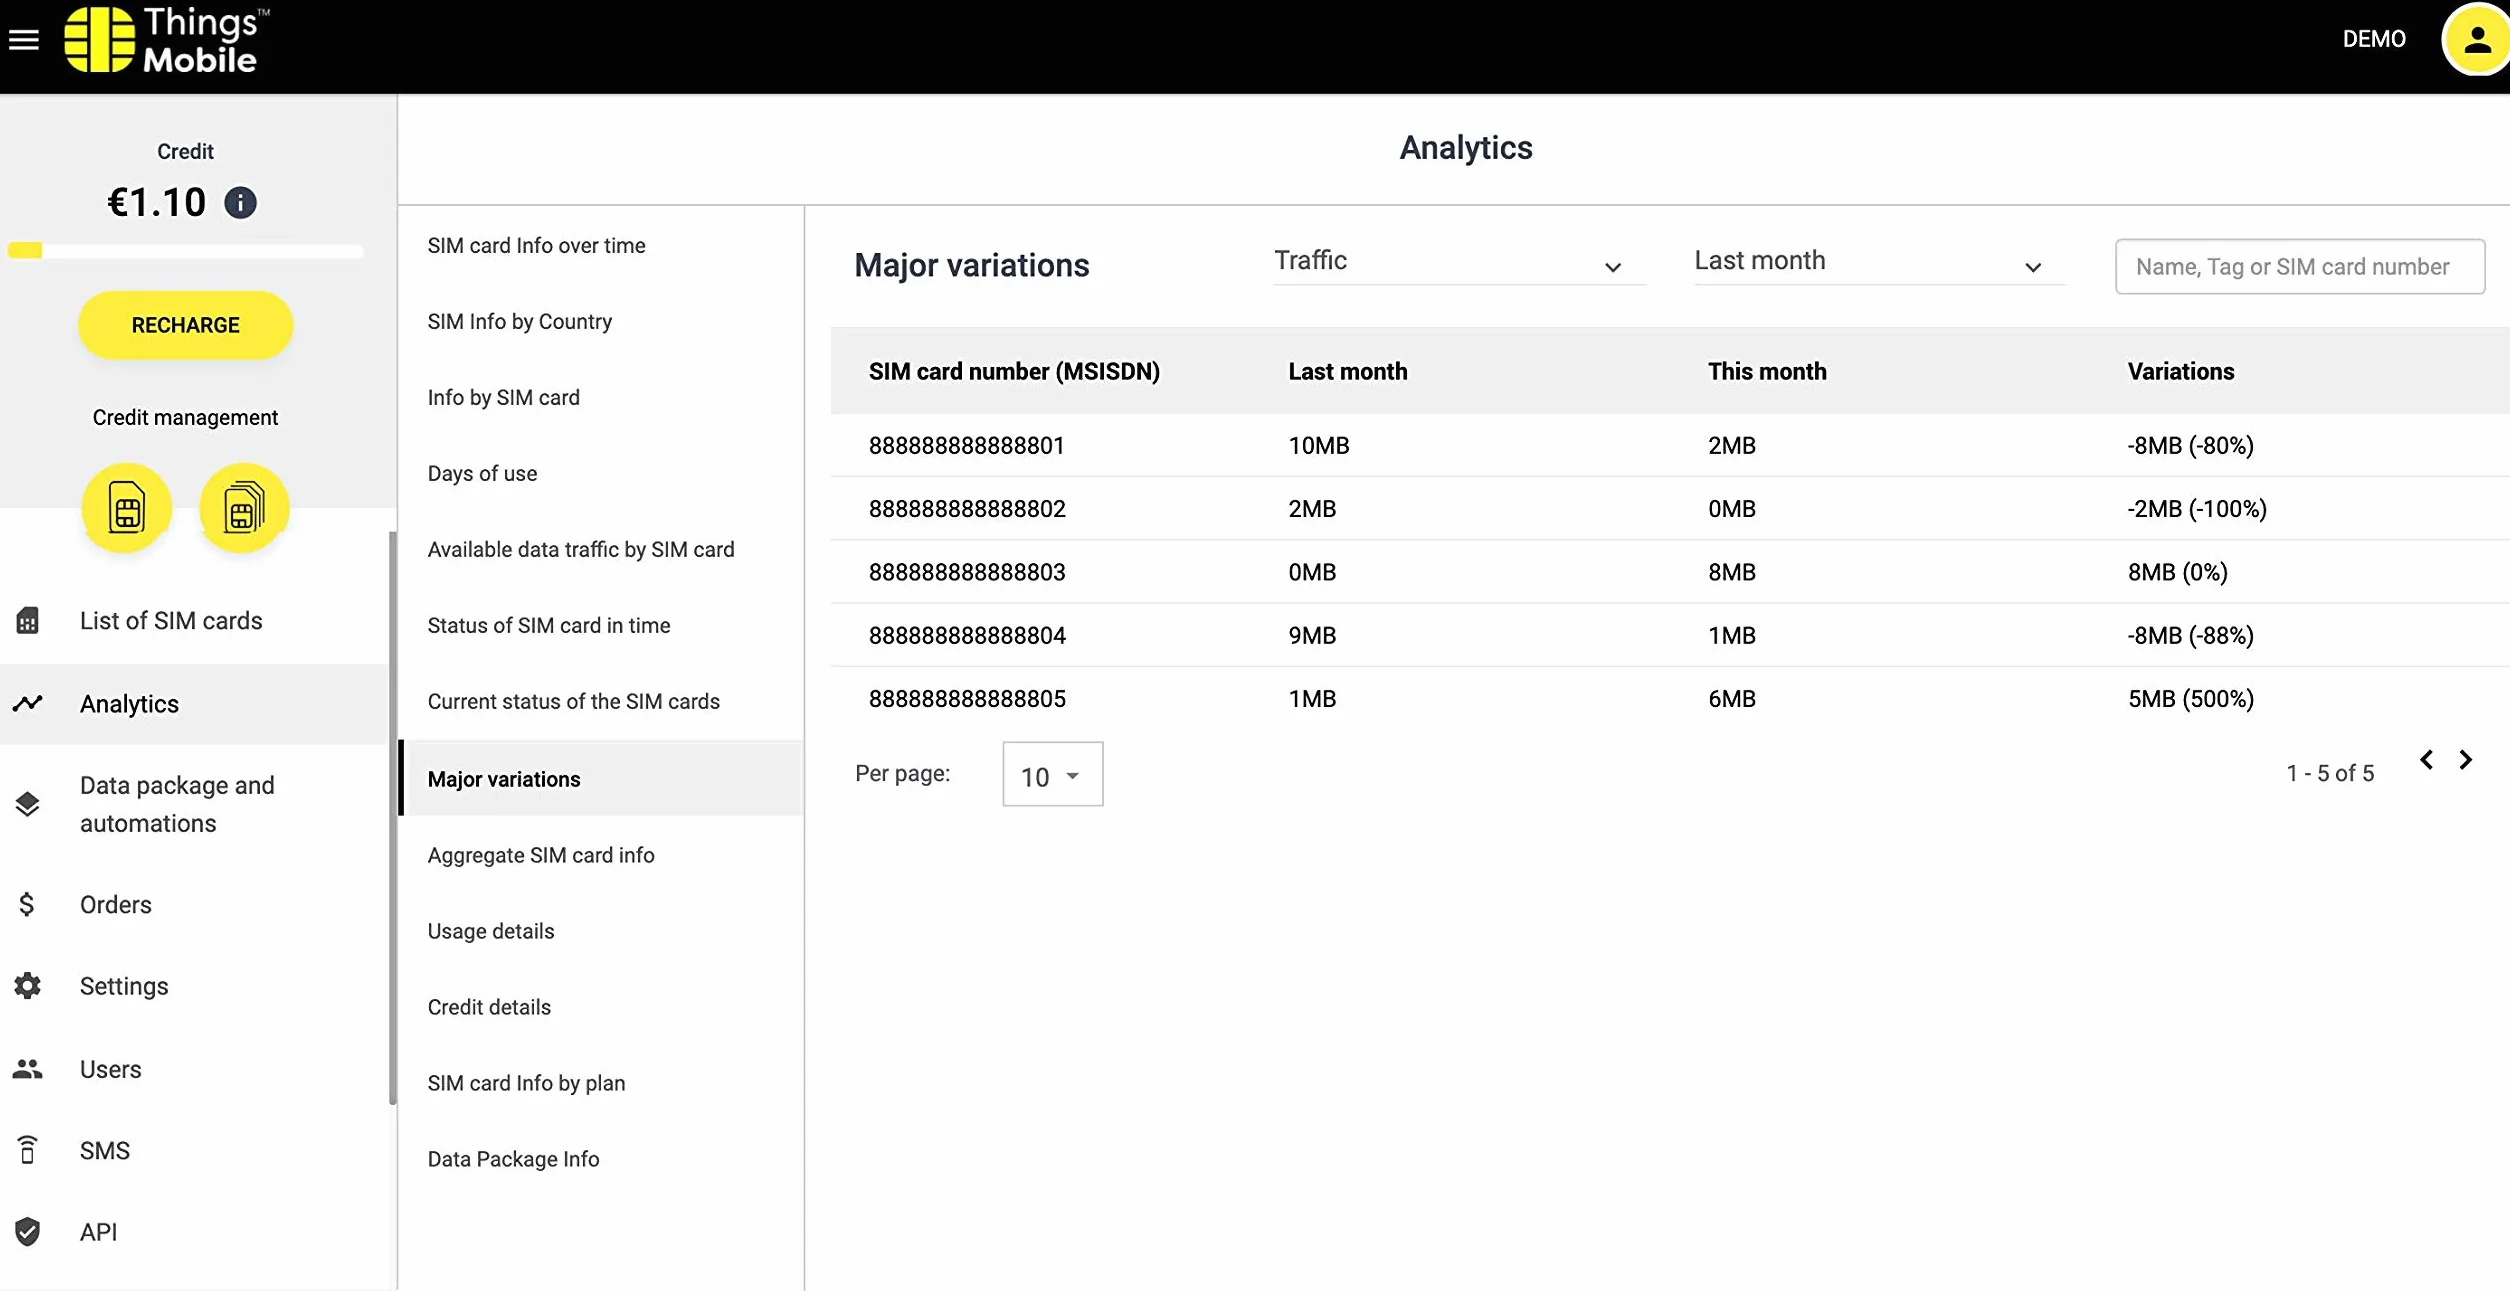Click the Variations column header

pos(2180,372)
